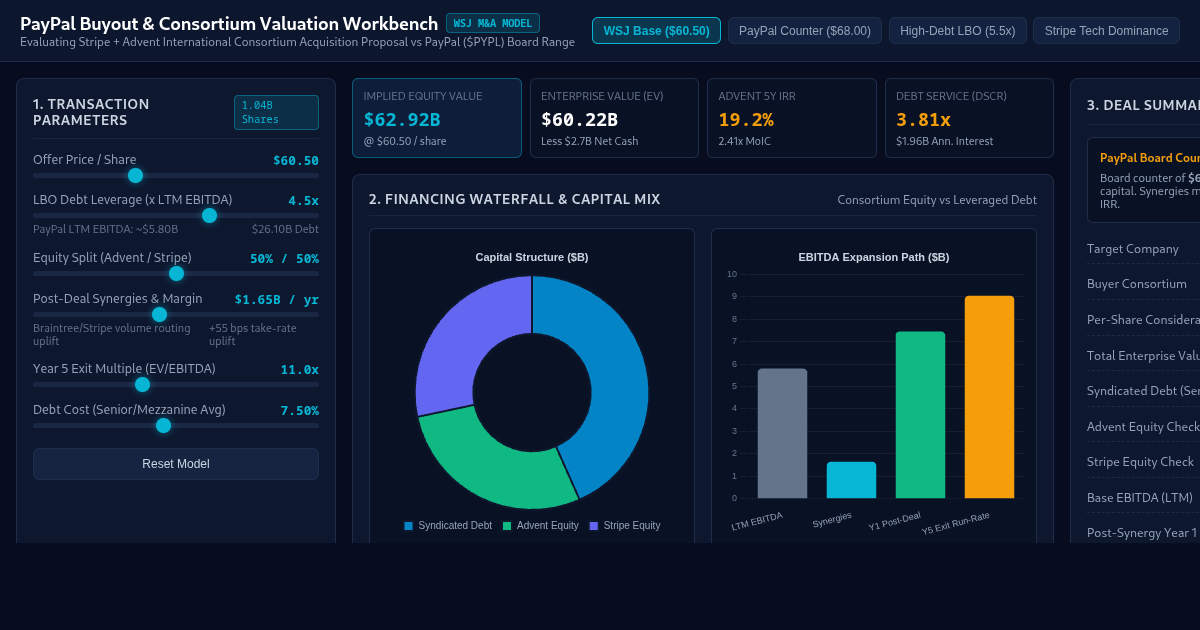Click the Consortium Equity vs Leveraged Debt subtitle
Screen dimensions: 1200x630
(937, 200)
